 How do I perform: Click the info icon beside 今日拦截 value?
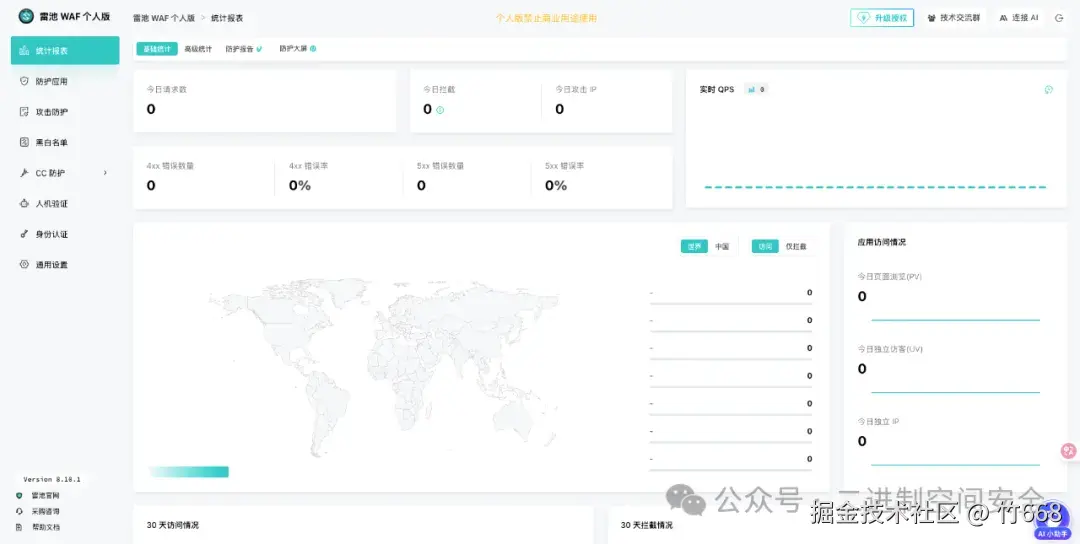[440, 109]
